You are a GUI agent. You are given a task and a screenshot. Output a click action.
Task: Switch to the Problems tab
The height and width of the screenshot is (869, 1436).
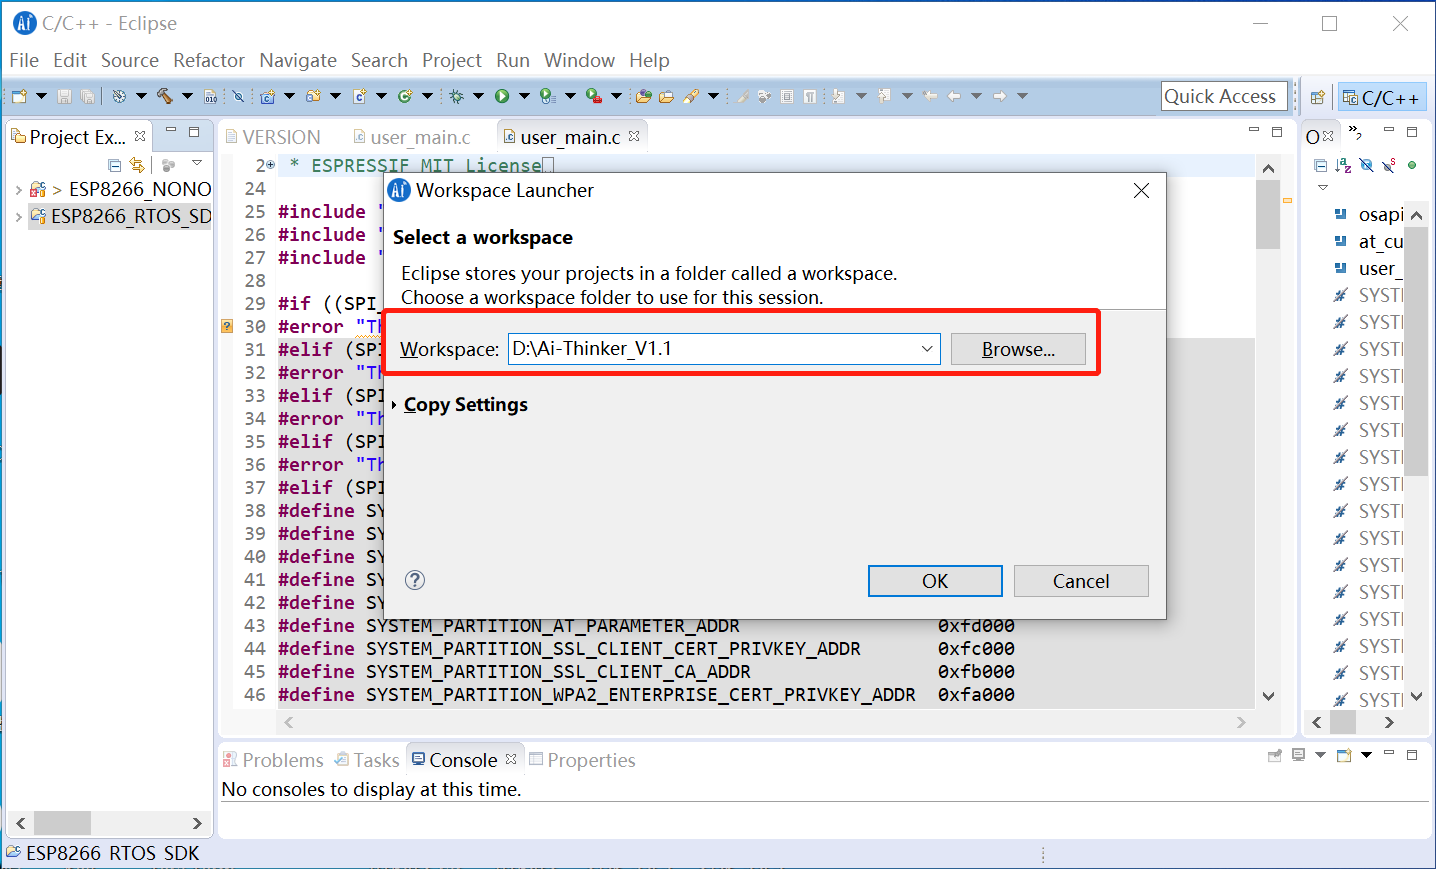point(273,760)
